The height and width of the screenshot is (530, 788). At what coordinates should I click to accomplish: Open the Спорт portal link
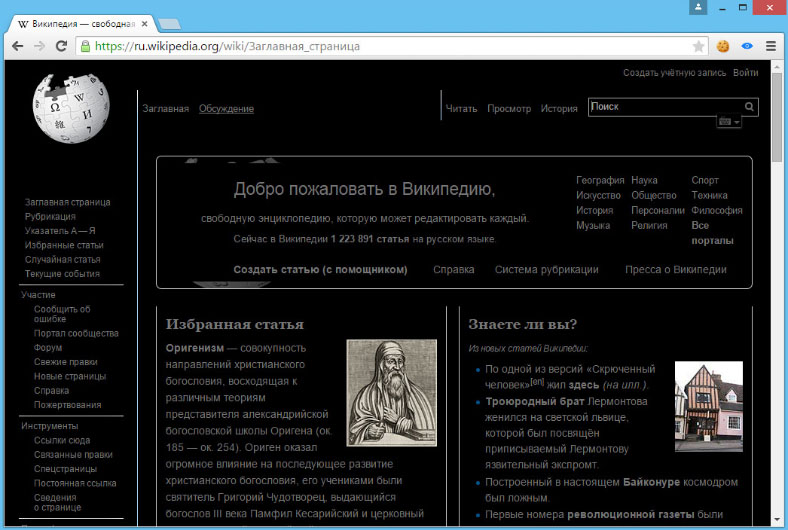pyautogui.click(x=705, y=180)
